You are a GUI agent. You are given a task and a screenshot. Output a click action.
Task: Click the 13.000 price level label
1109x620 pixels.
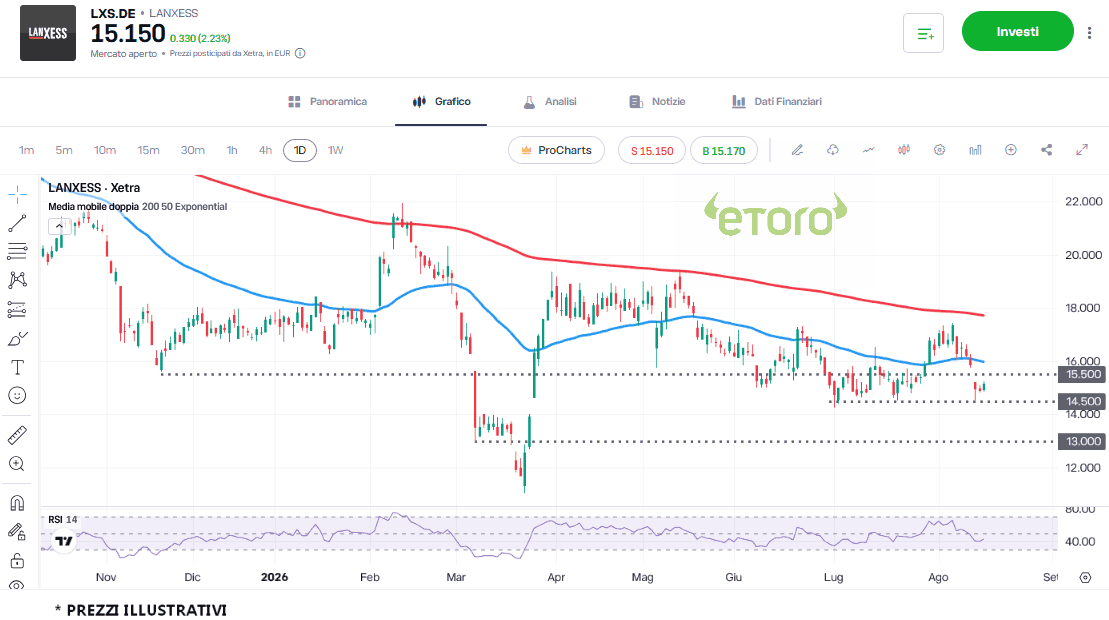[x=1081, y=441]
